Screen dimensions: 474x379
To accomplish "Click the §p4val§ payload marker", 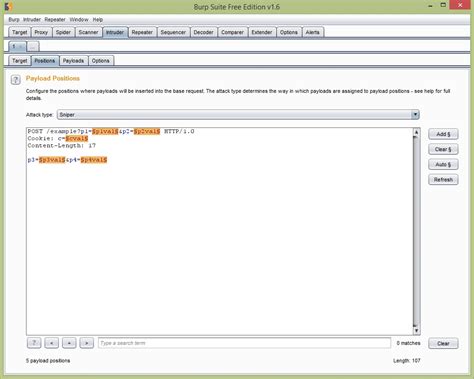I will pos(94,160).
